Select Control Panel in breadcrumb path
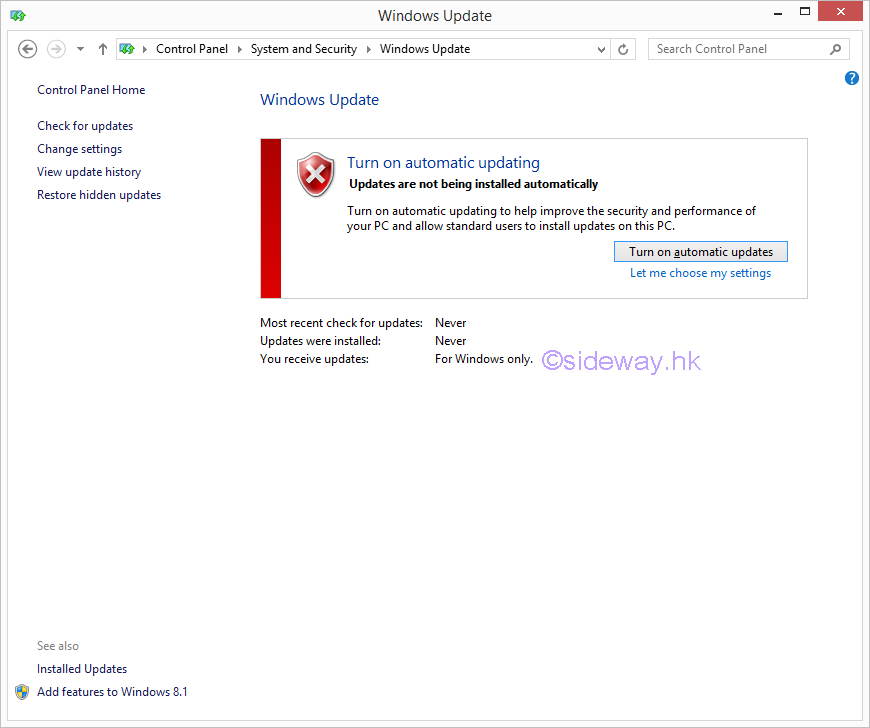The image size is (870, 728). tap(192, 49)
